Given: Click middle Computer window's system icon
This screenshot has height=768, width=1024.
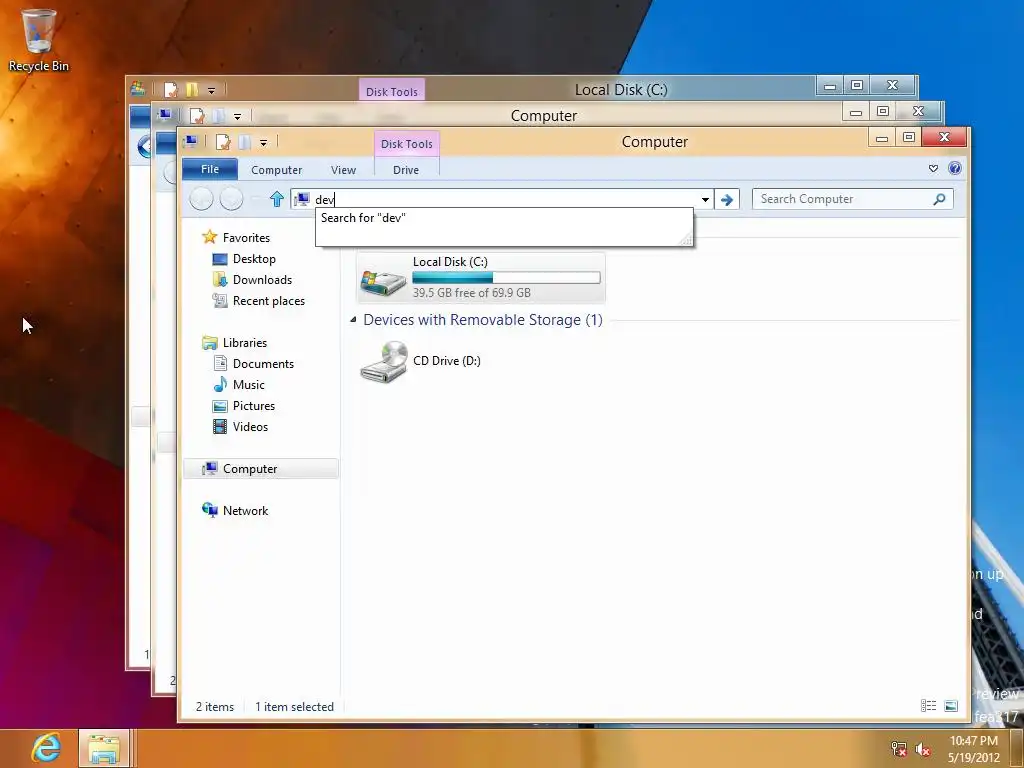Looking at the screenshot, I should pos(165,115).
